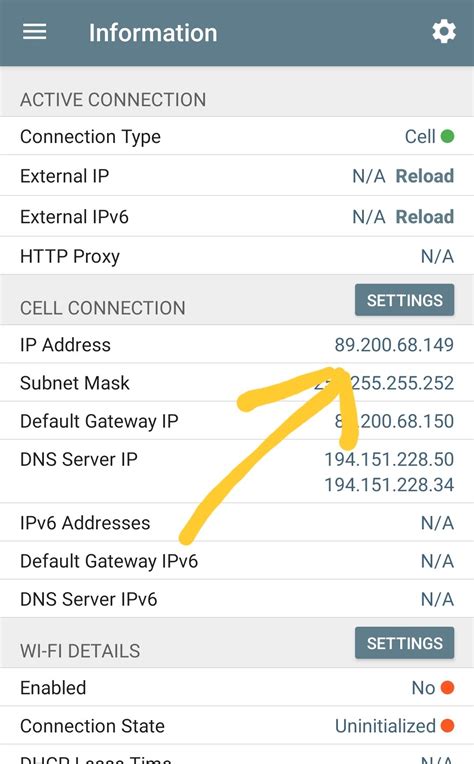
Task: Reload the External IPv6 value
Action: tap(425, 217)
